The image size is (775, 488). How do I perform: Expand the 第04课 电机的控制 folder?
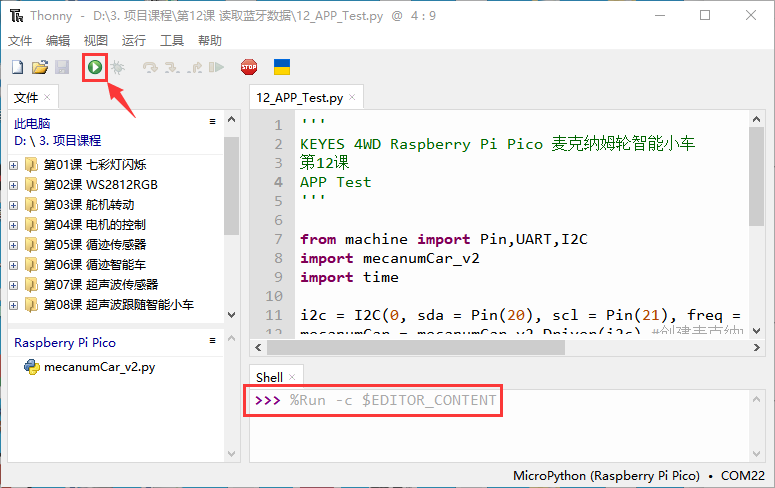[14, 225]
